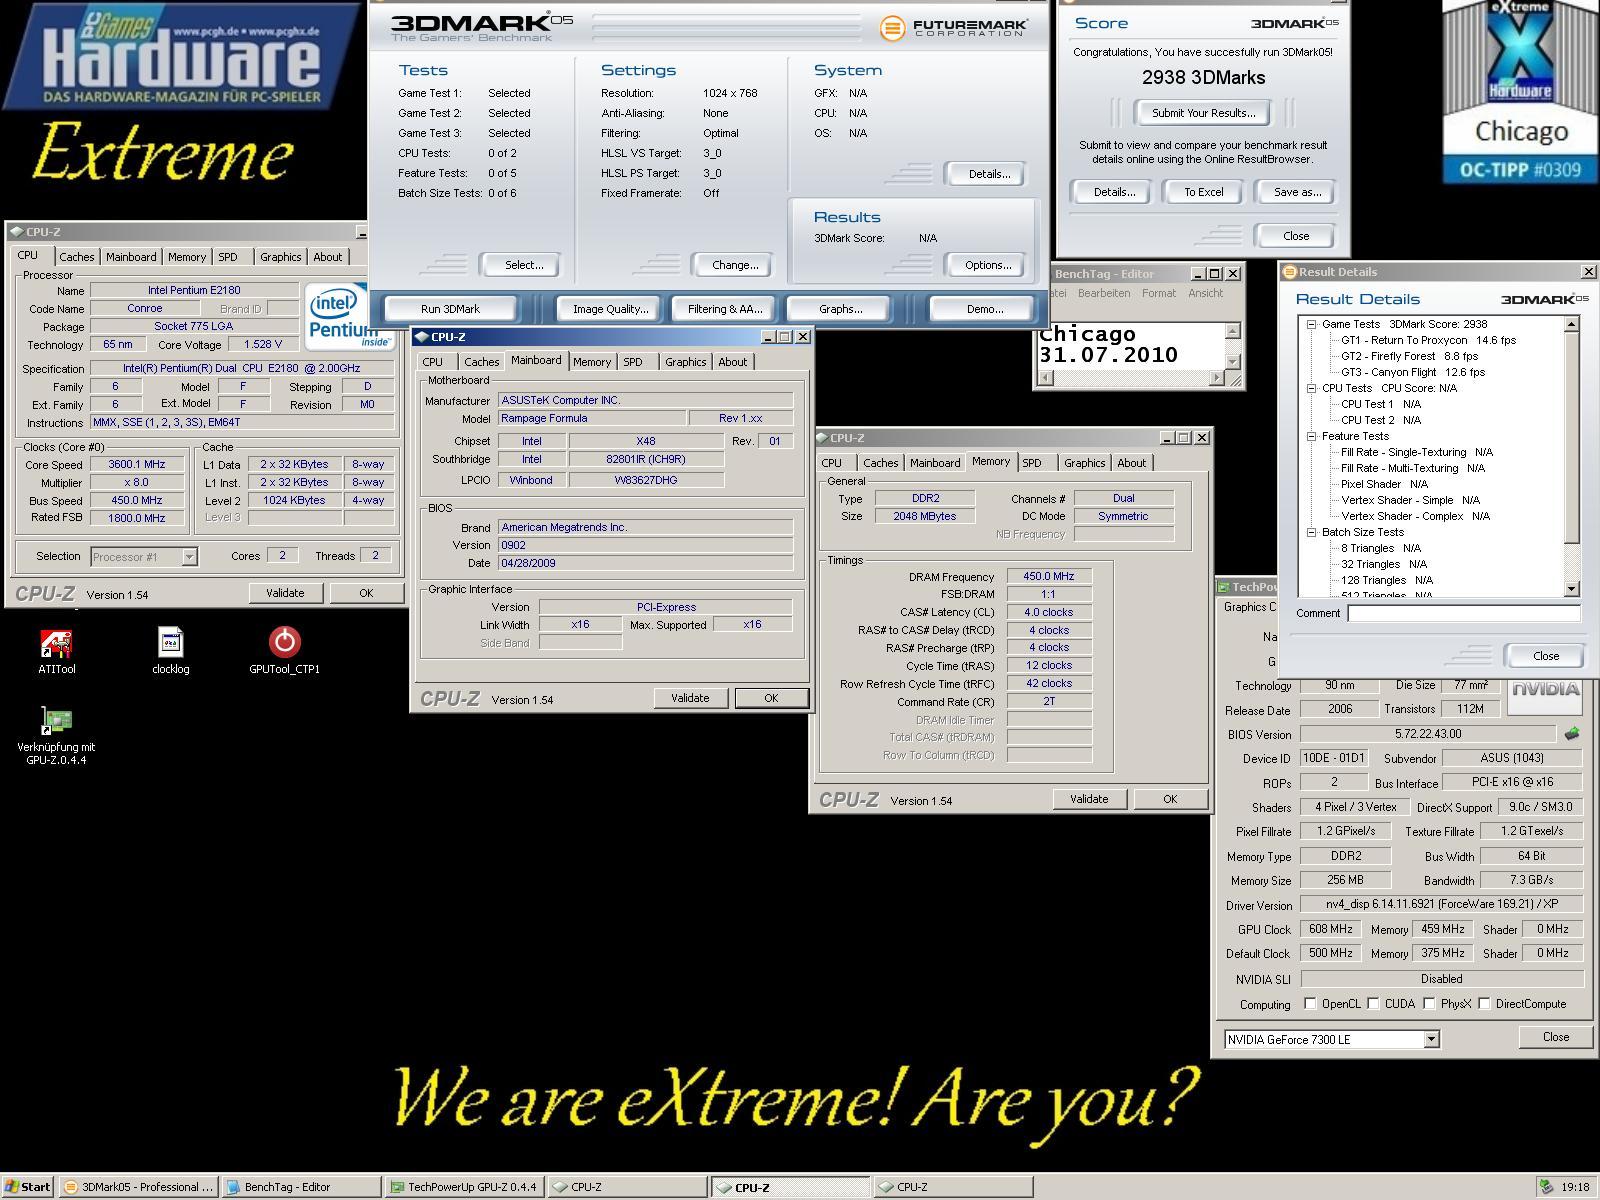The image size is (1600, 1200).
Task: Open the Ansicht menu in BenchTag Editor
Action: (1205, 293)
